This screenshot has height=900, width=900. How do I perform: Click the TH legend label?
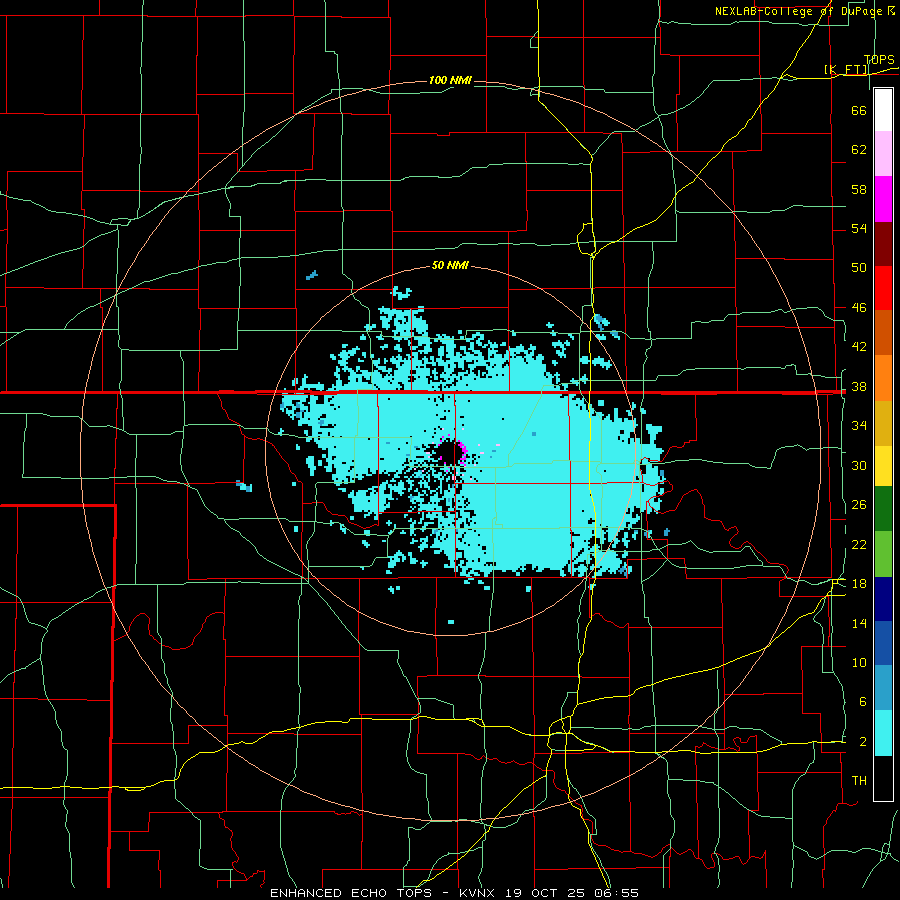pos(859,780)
